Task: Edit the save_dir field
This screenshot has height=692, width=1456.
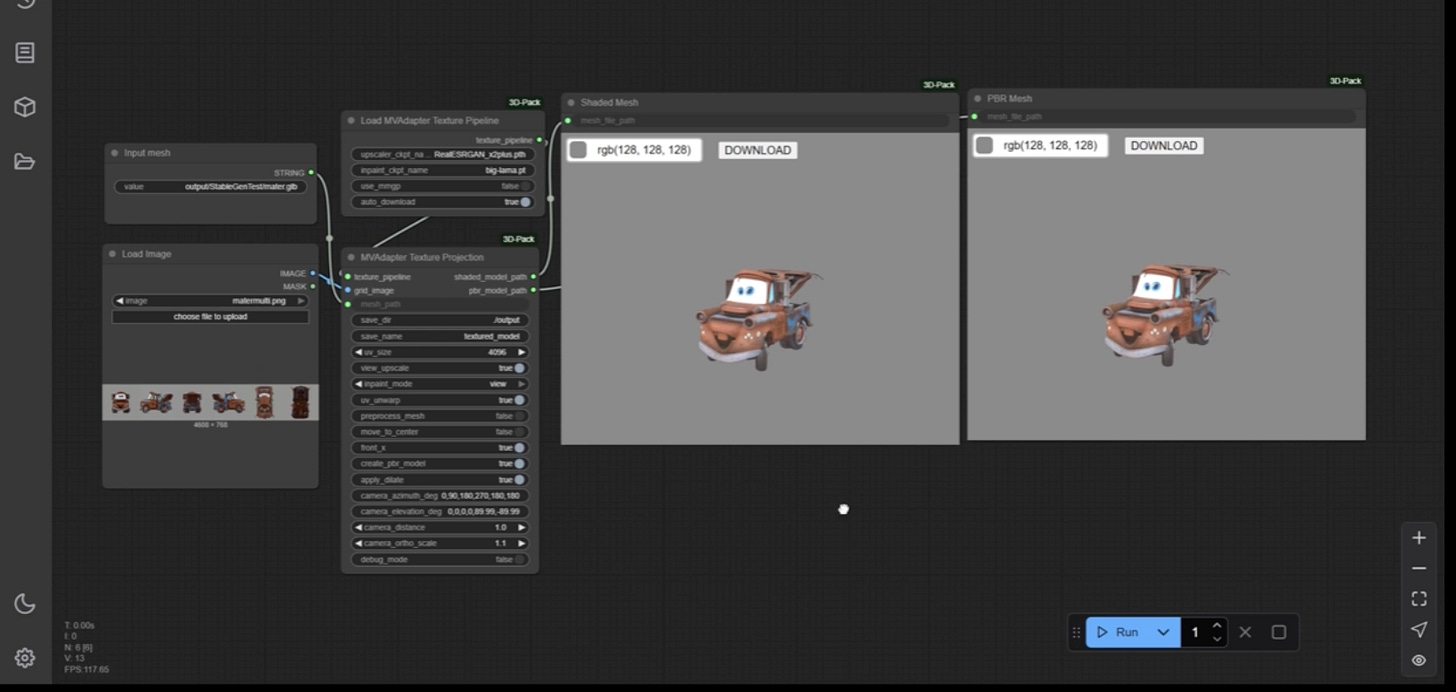Action: 440,320
